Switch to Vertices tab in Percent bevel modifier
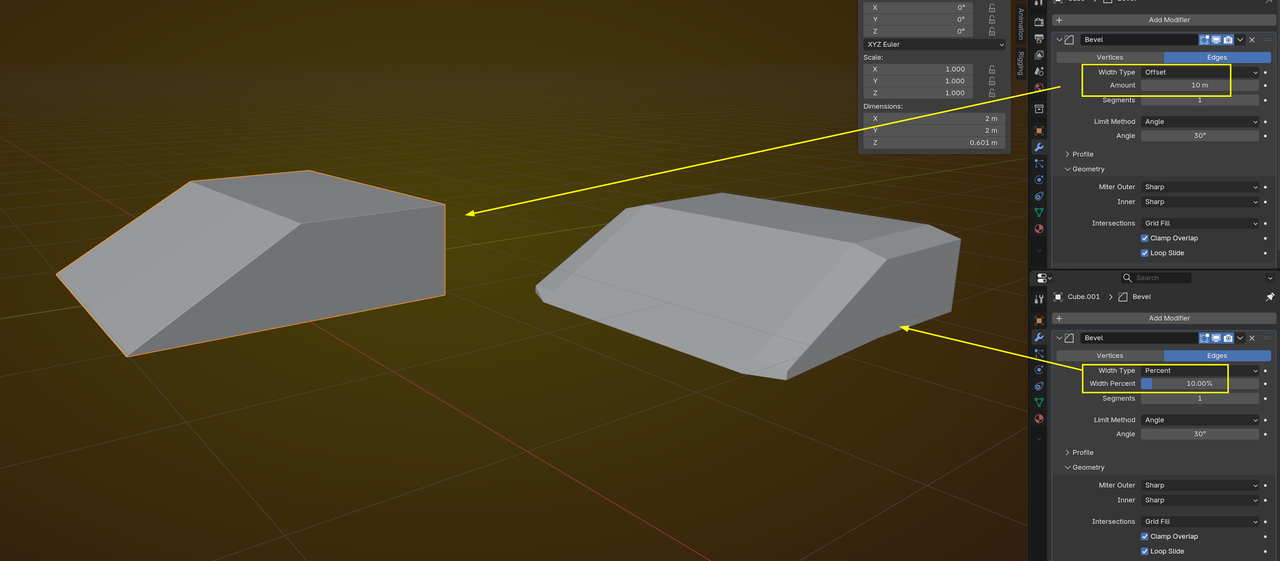The height and width of the screenshot is (561, 1280). [x=1110, y=355]
